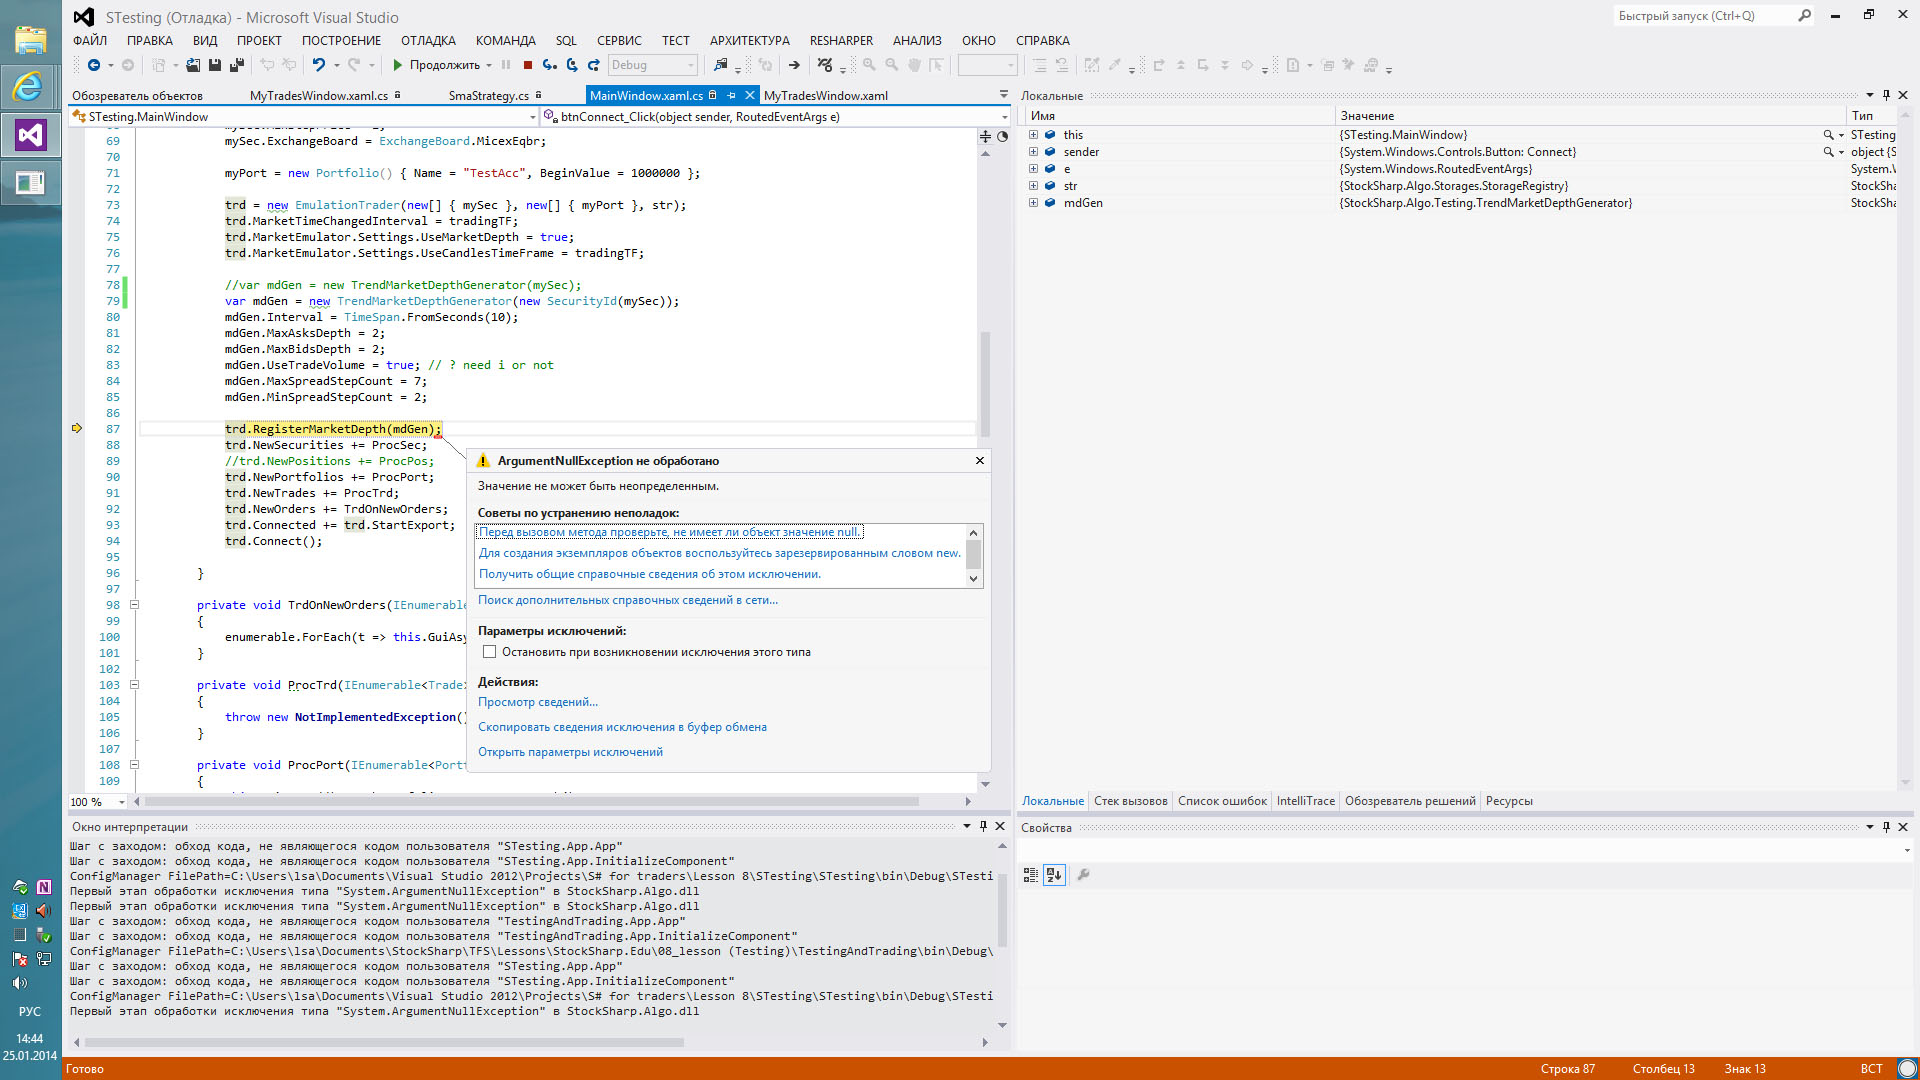This screenshot has height=1080, width=1920.
Task: Expand the 'this' variable in Locals
Action: (x=1033, y=135)
